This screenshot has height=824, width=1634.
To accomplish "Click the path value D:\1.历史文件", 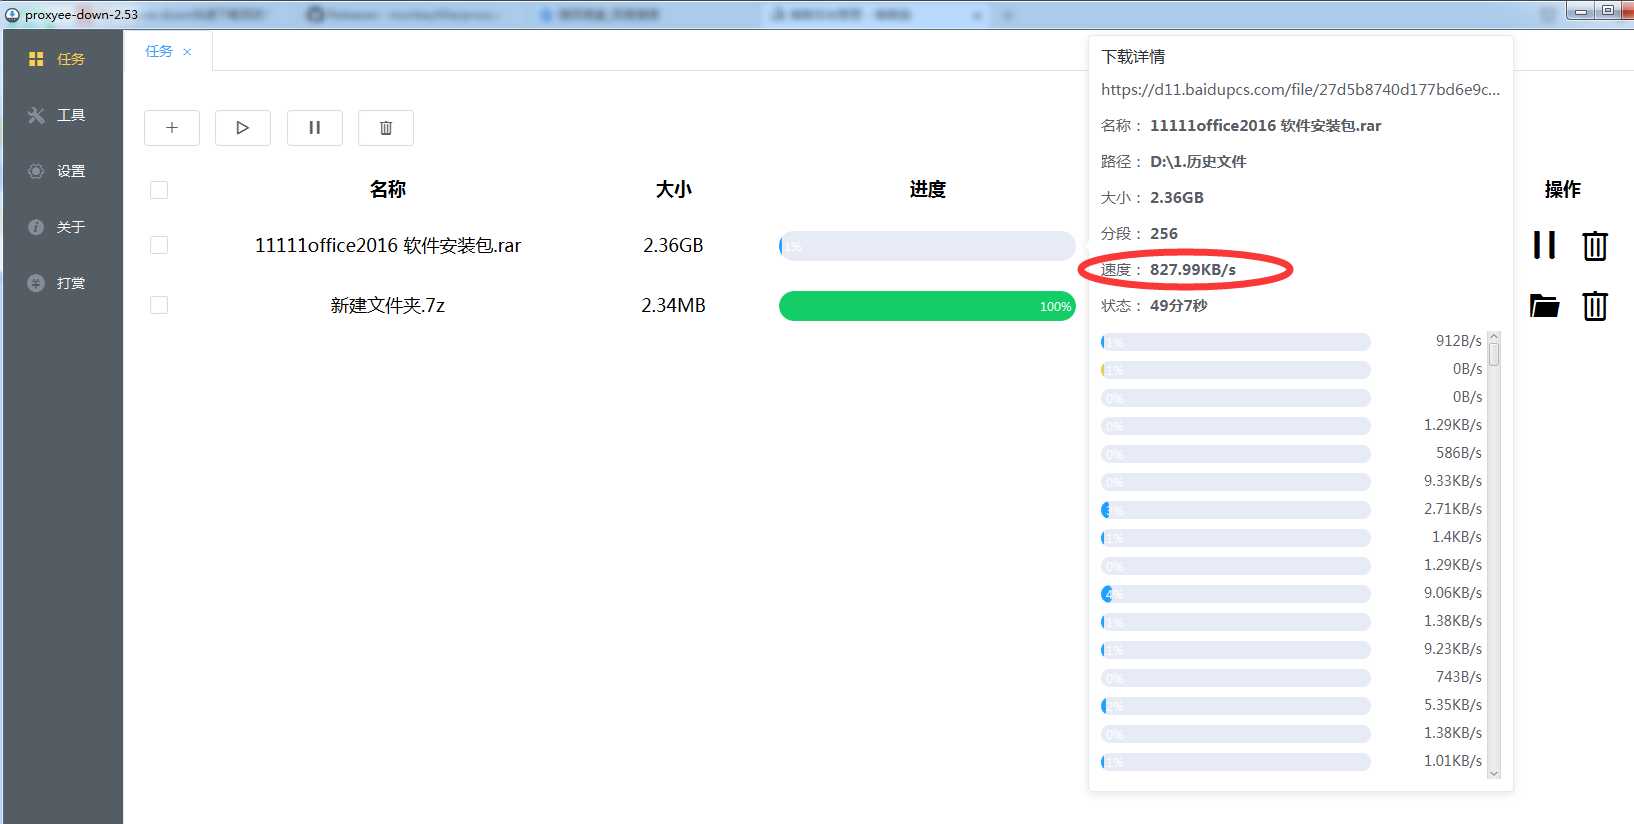I will point(1198,161).
